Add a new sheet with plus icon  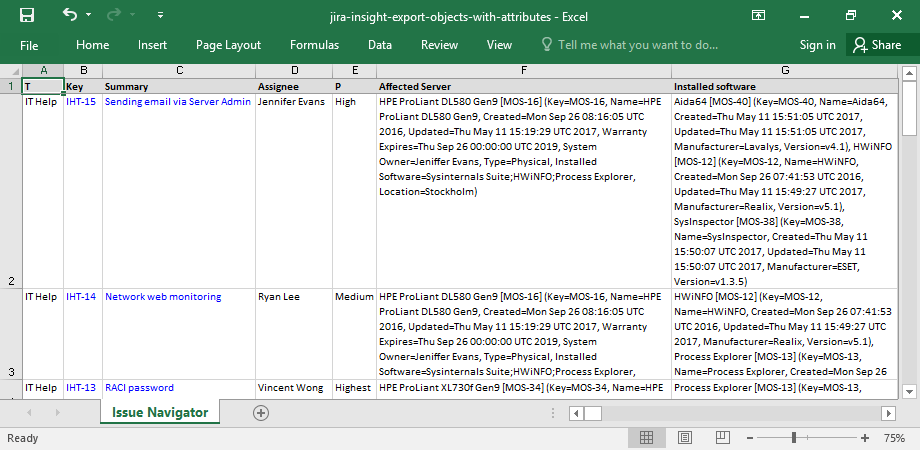(261, 413)
